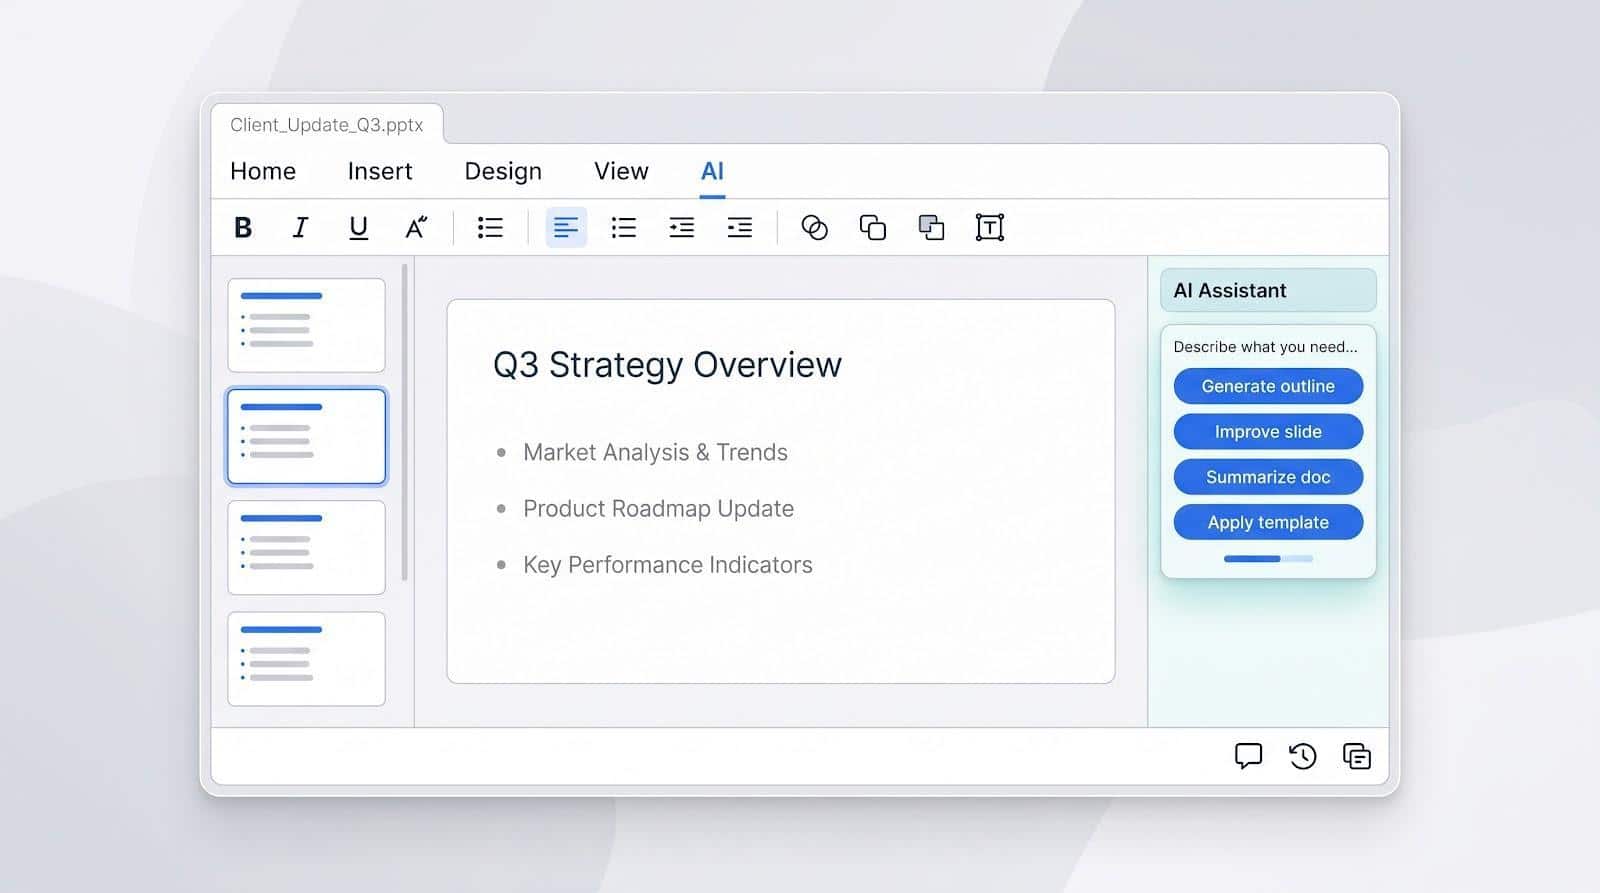Switch to the View tab

pyautogui.click(x=621, y=171)
